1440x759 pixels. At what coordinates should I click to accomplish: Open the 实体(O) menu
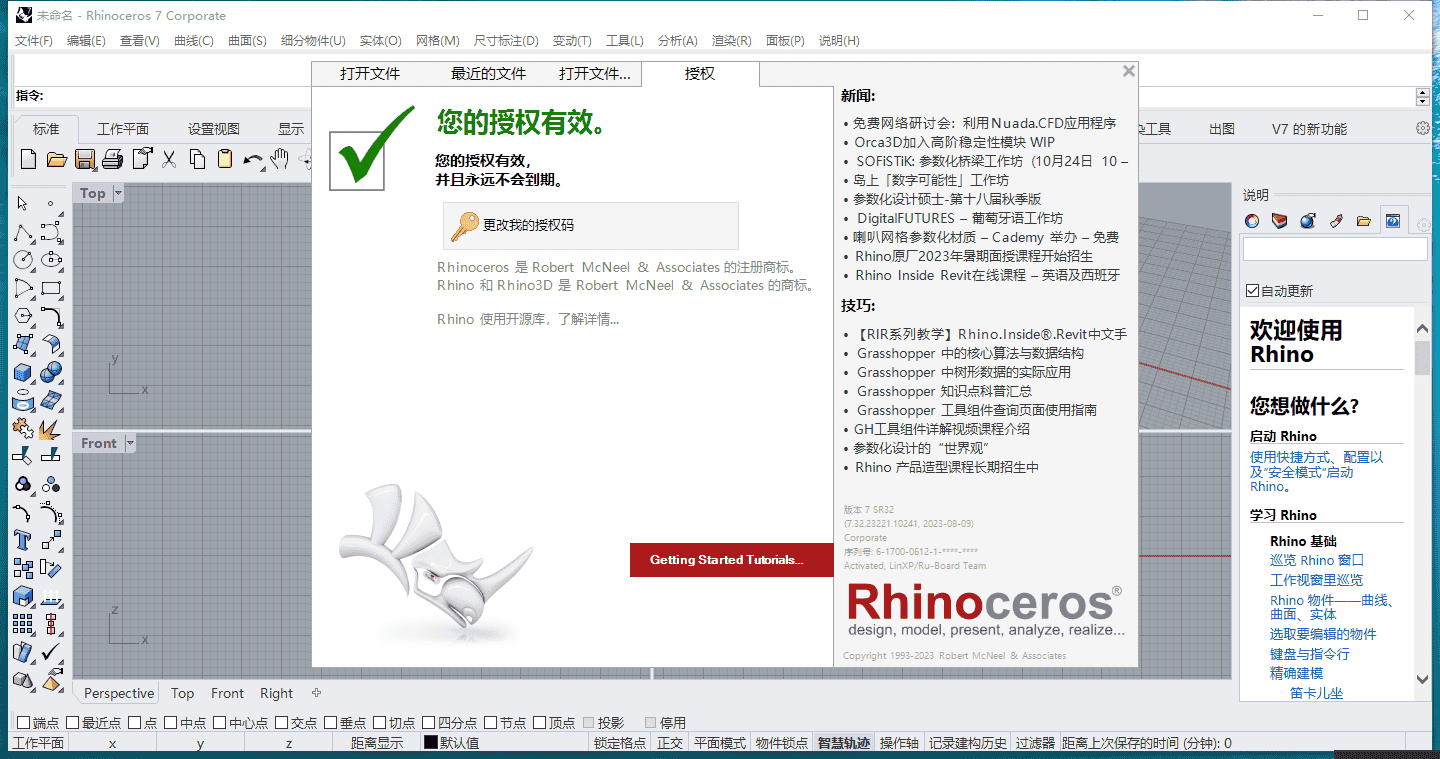(x=380, y=41)
